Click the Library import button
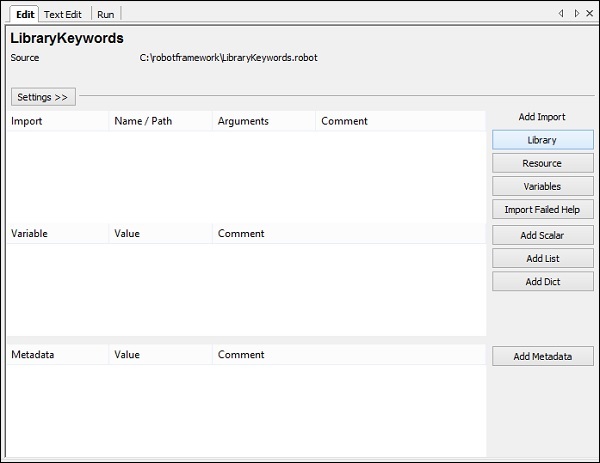The width and height of the screenshot is (600, 463). pos(542,140)
